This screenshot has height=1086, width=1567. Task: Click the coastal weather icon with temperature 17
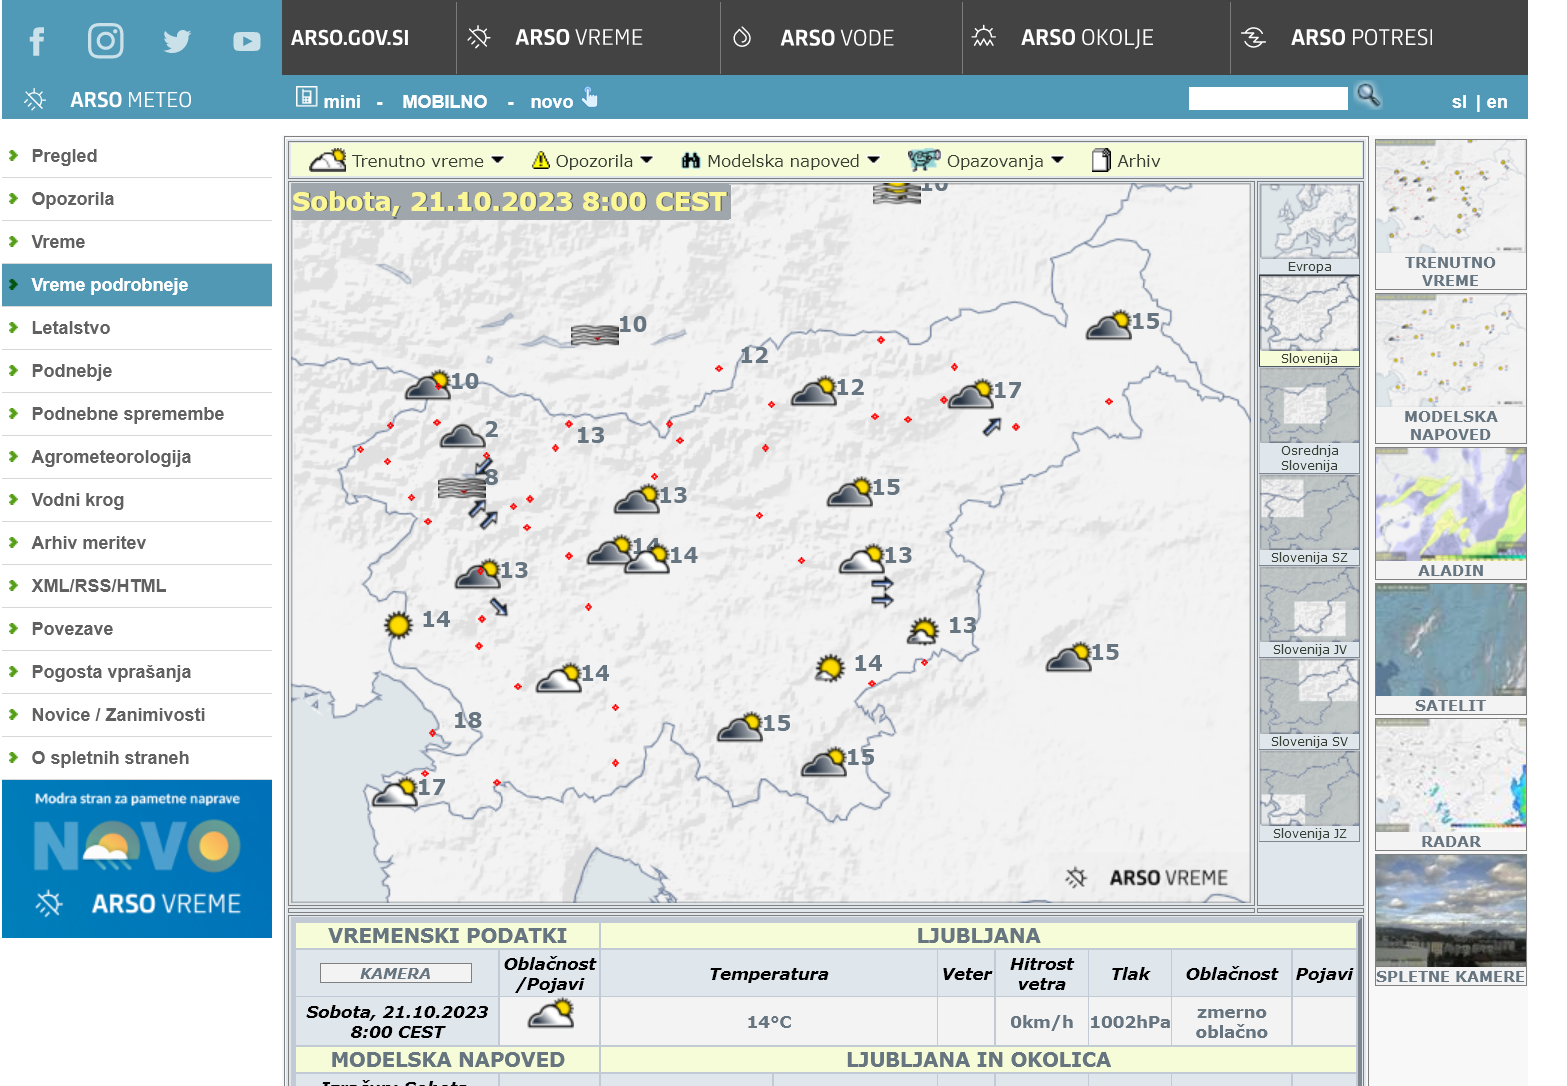pyautogui.click(x=395, y=792)
